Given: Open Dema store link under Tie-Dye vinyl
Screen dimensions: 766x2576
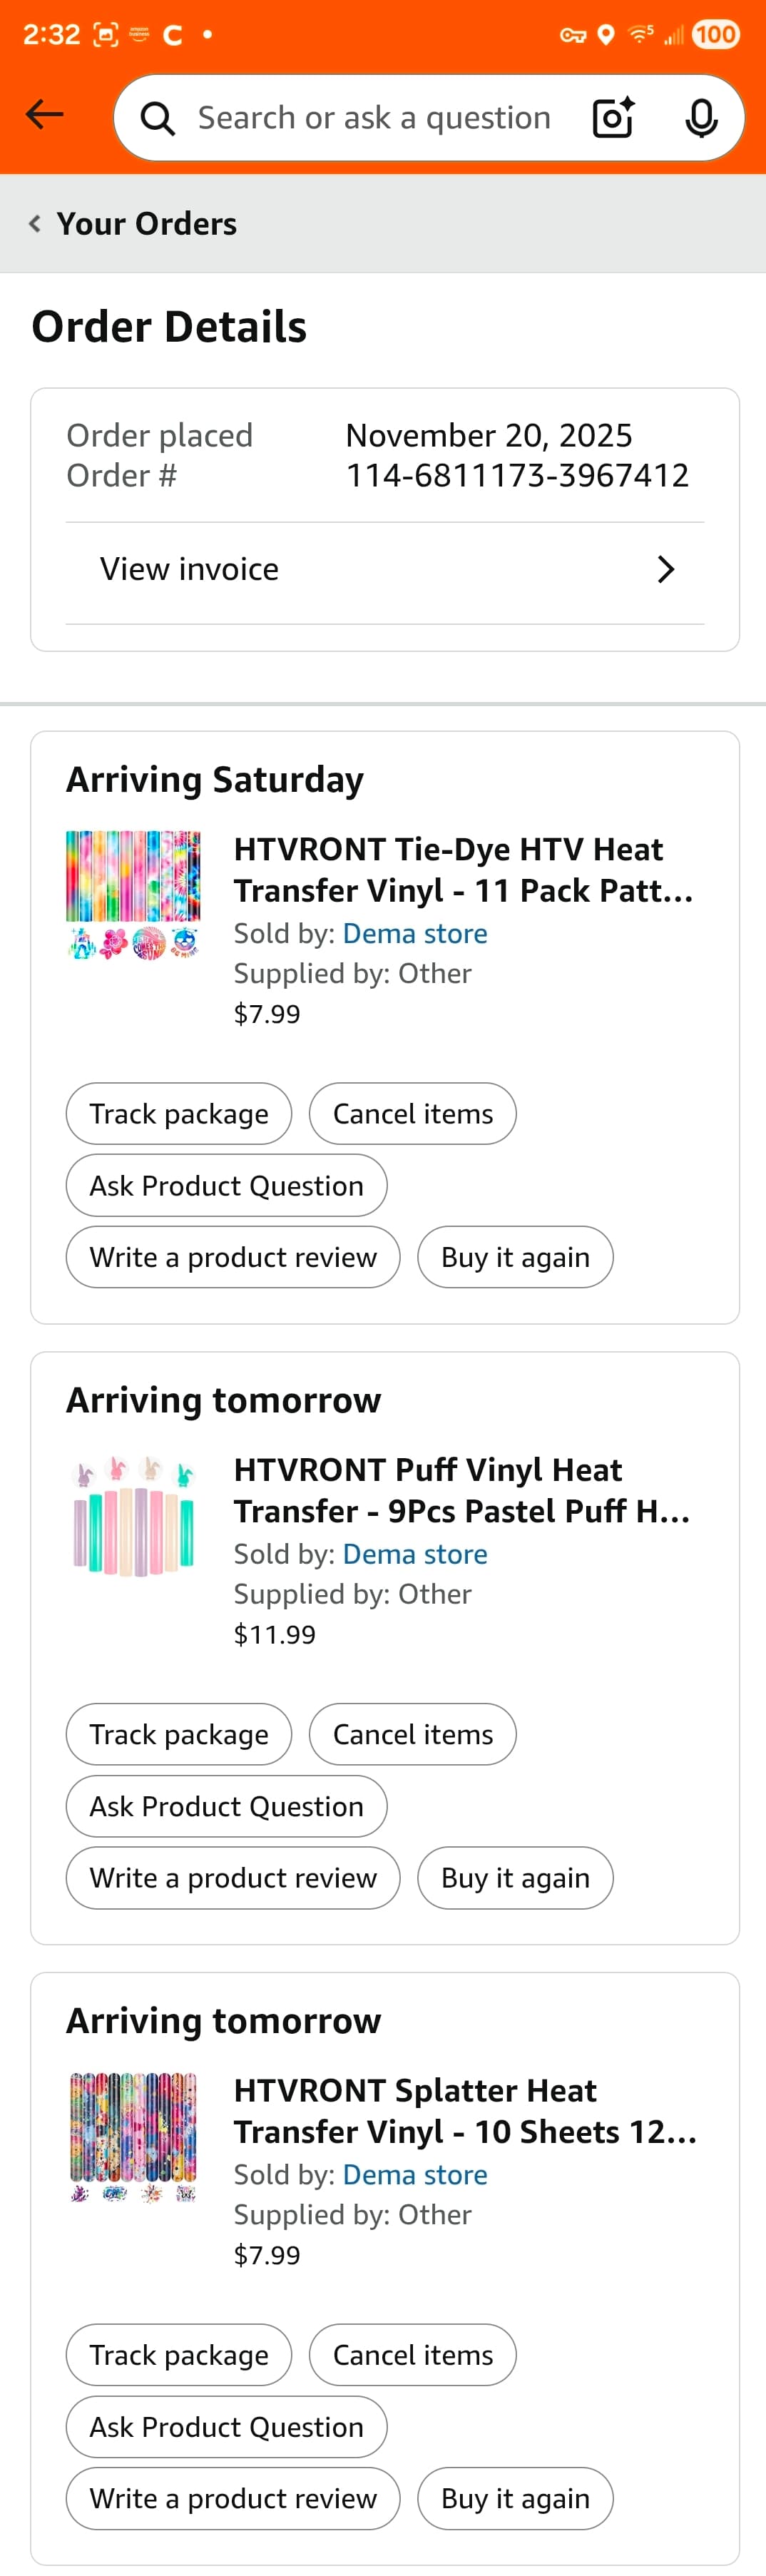Looking at the screenshot, I should tap(415, 934).
